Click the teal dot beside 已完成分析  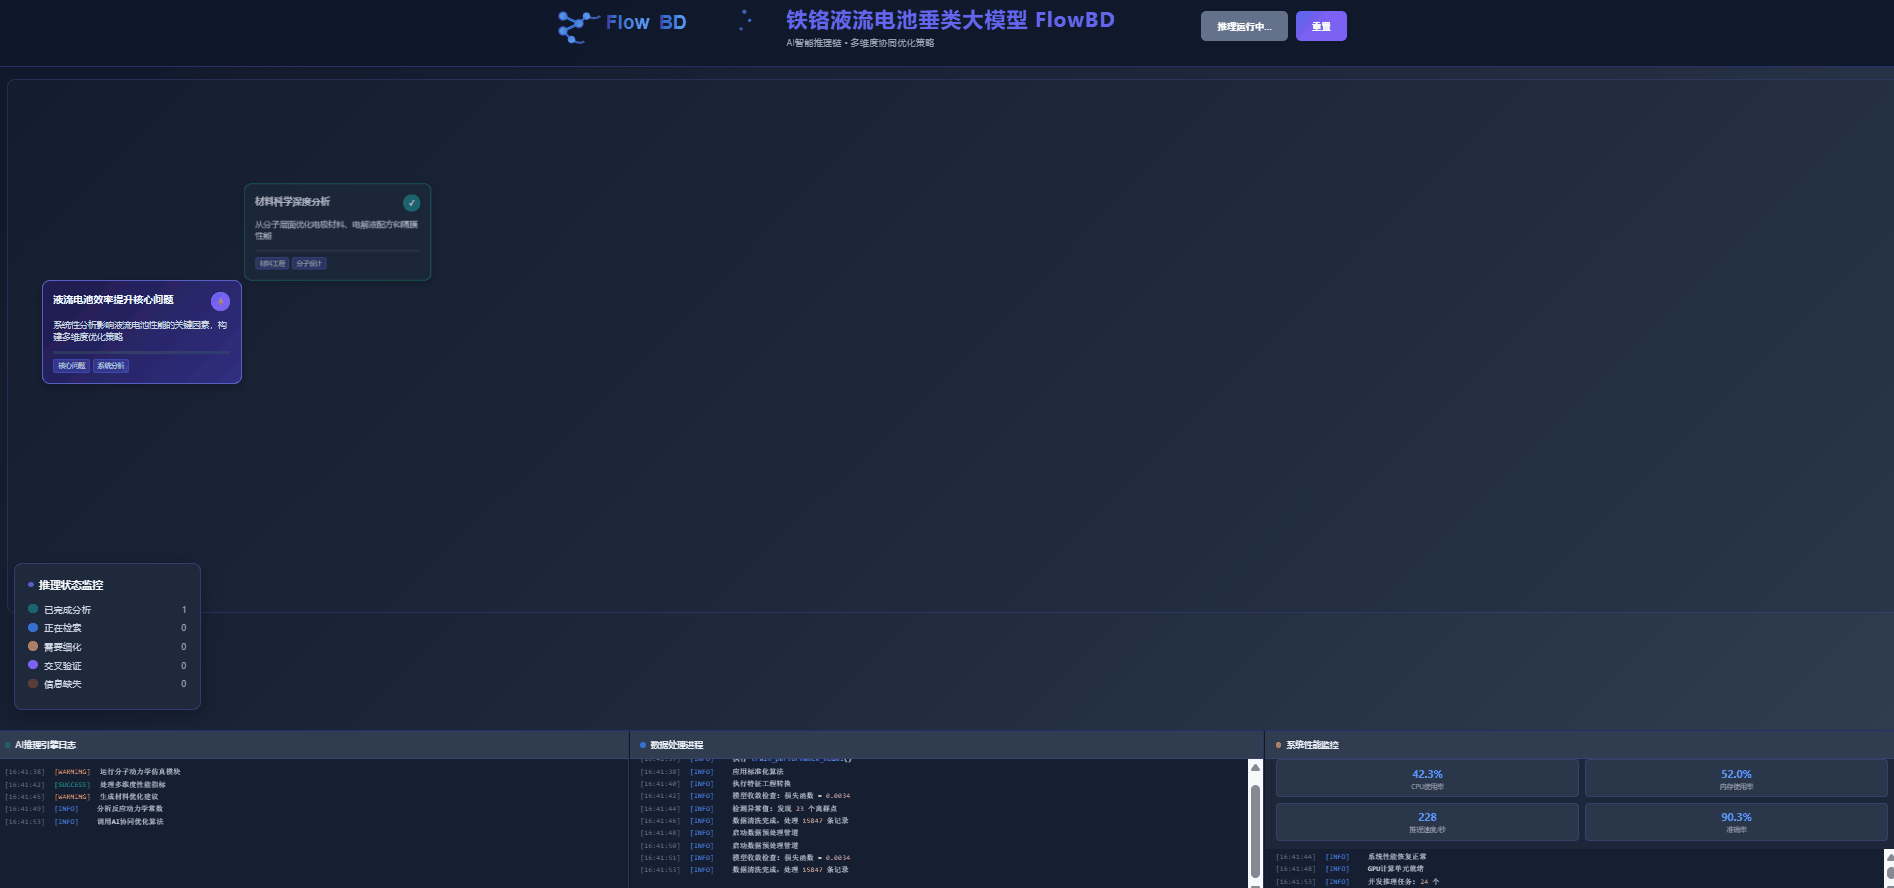point(33,609)
